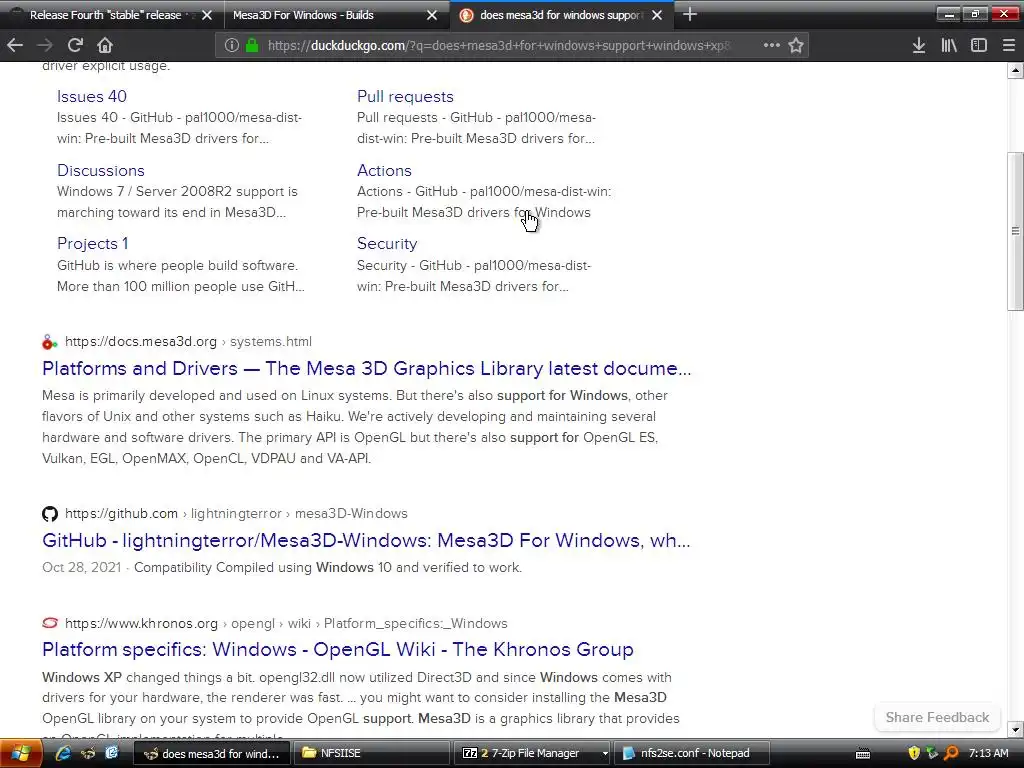Viewport: 1024px width, 768px height.
Task: Open the 'Security' sitelink
Action: tap(387, 244)
